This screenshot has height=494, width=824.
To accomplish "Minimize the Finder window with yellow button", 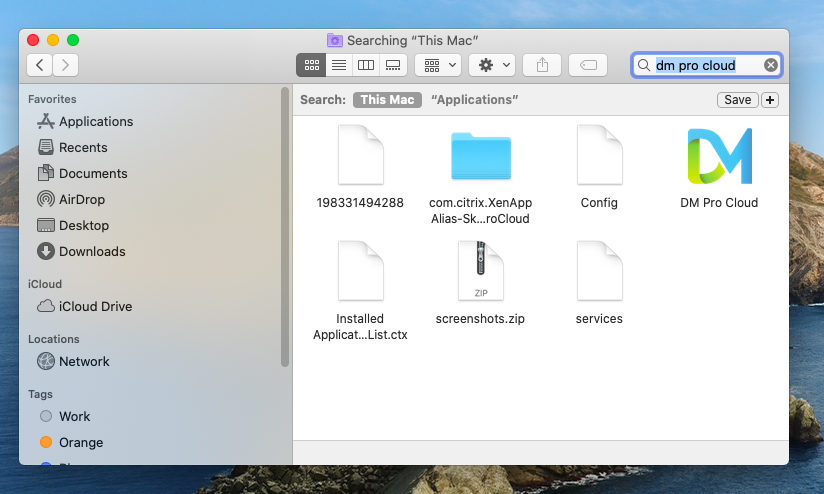I will point(53,40).
